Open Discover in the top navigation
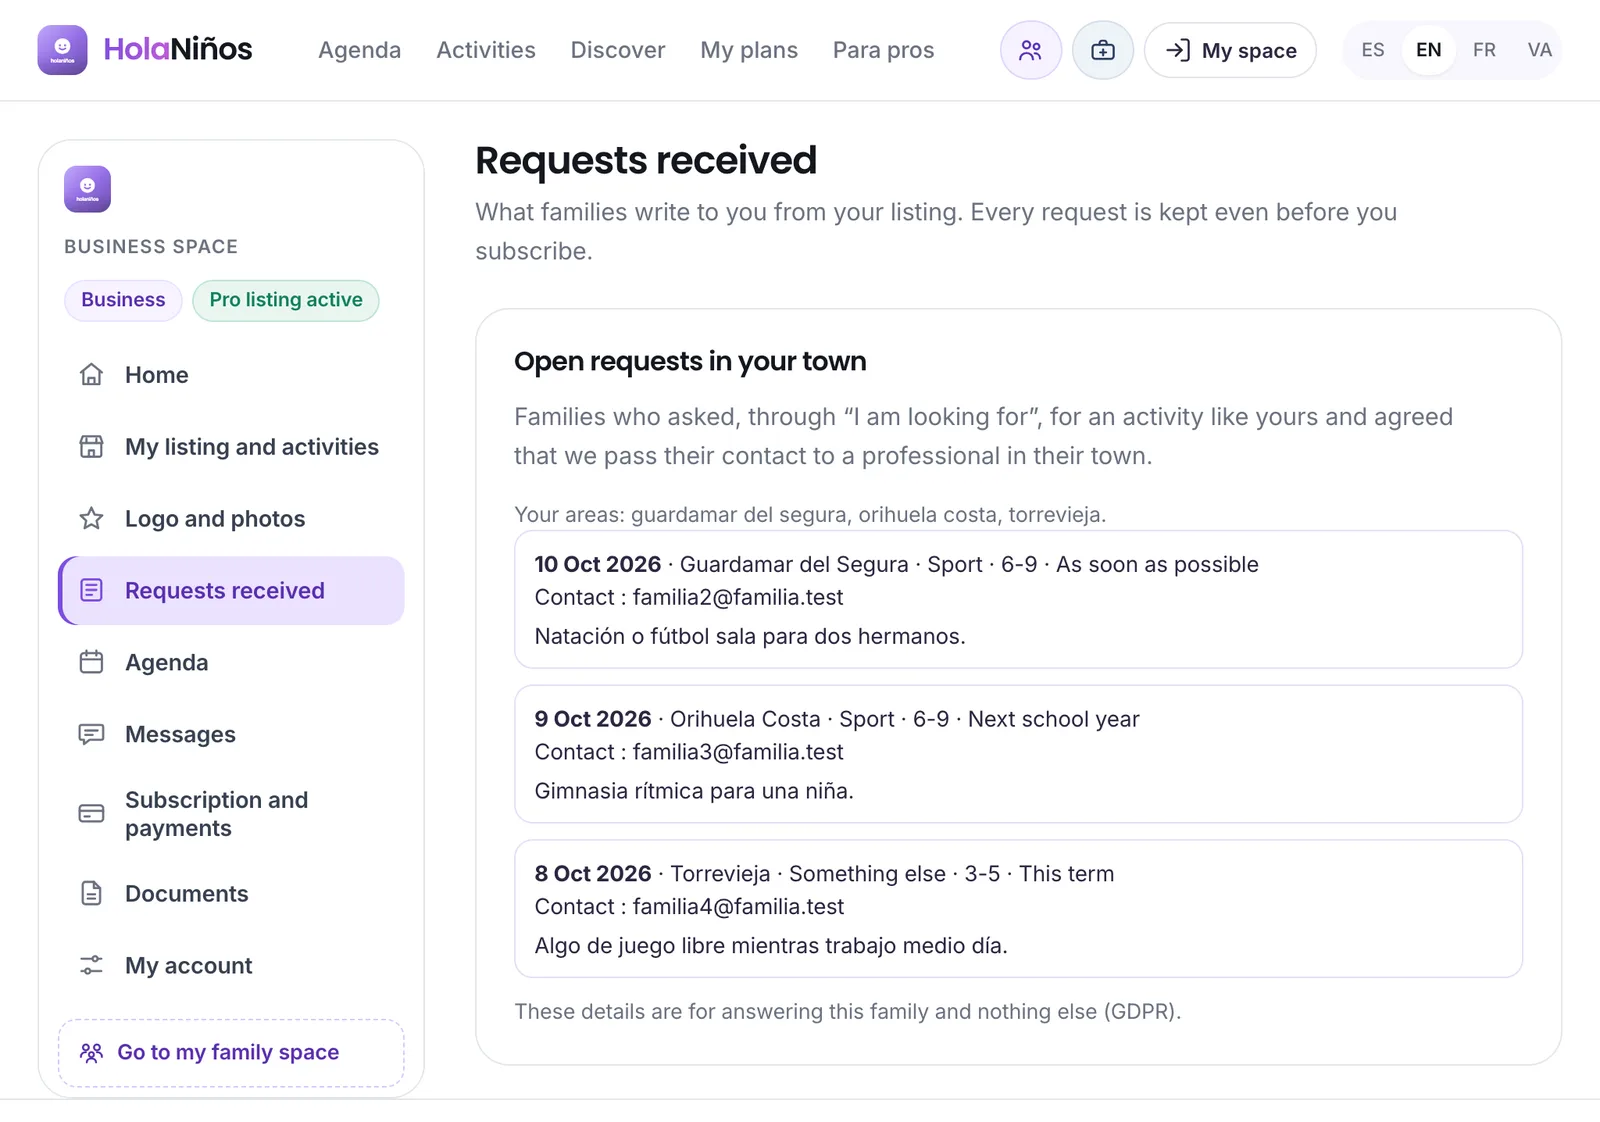This screenshot has height=1122, width=1600. (x=618, y=50)
